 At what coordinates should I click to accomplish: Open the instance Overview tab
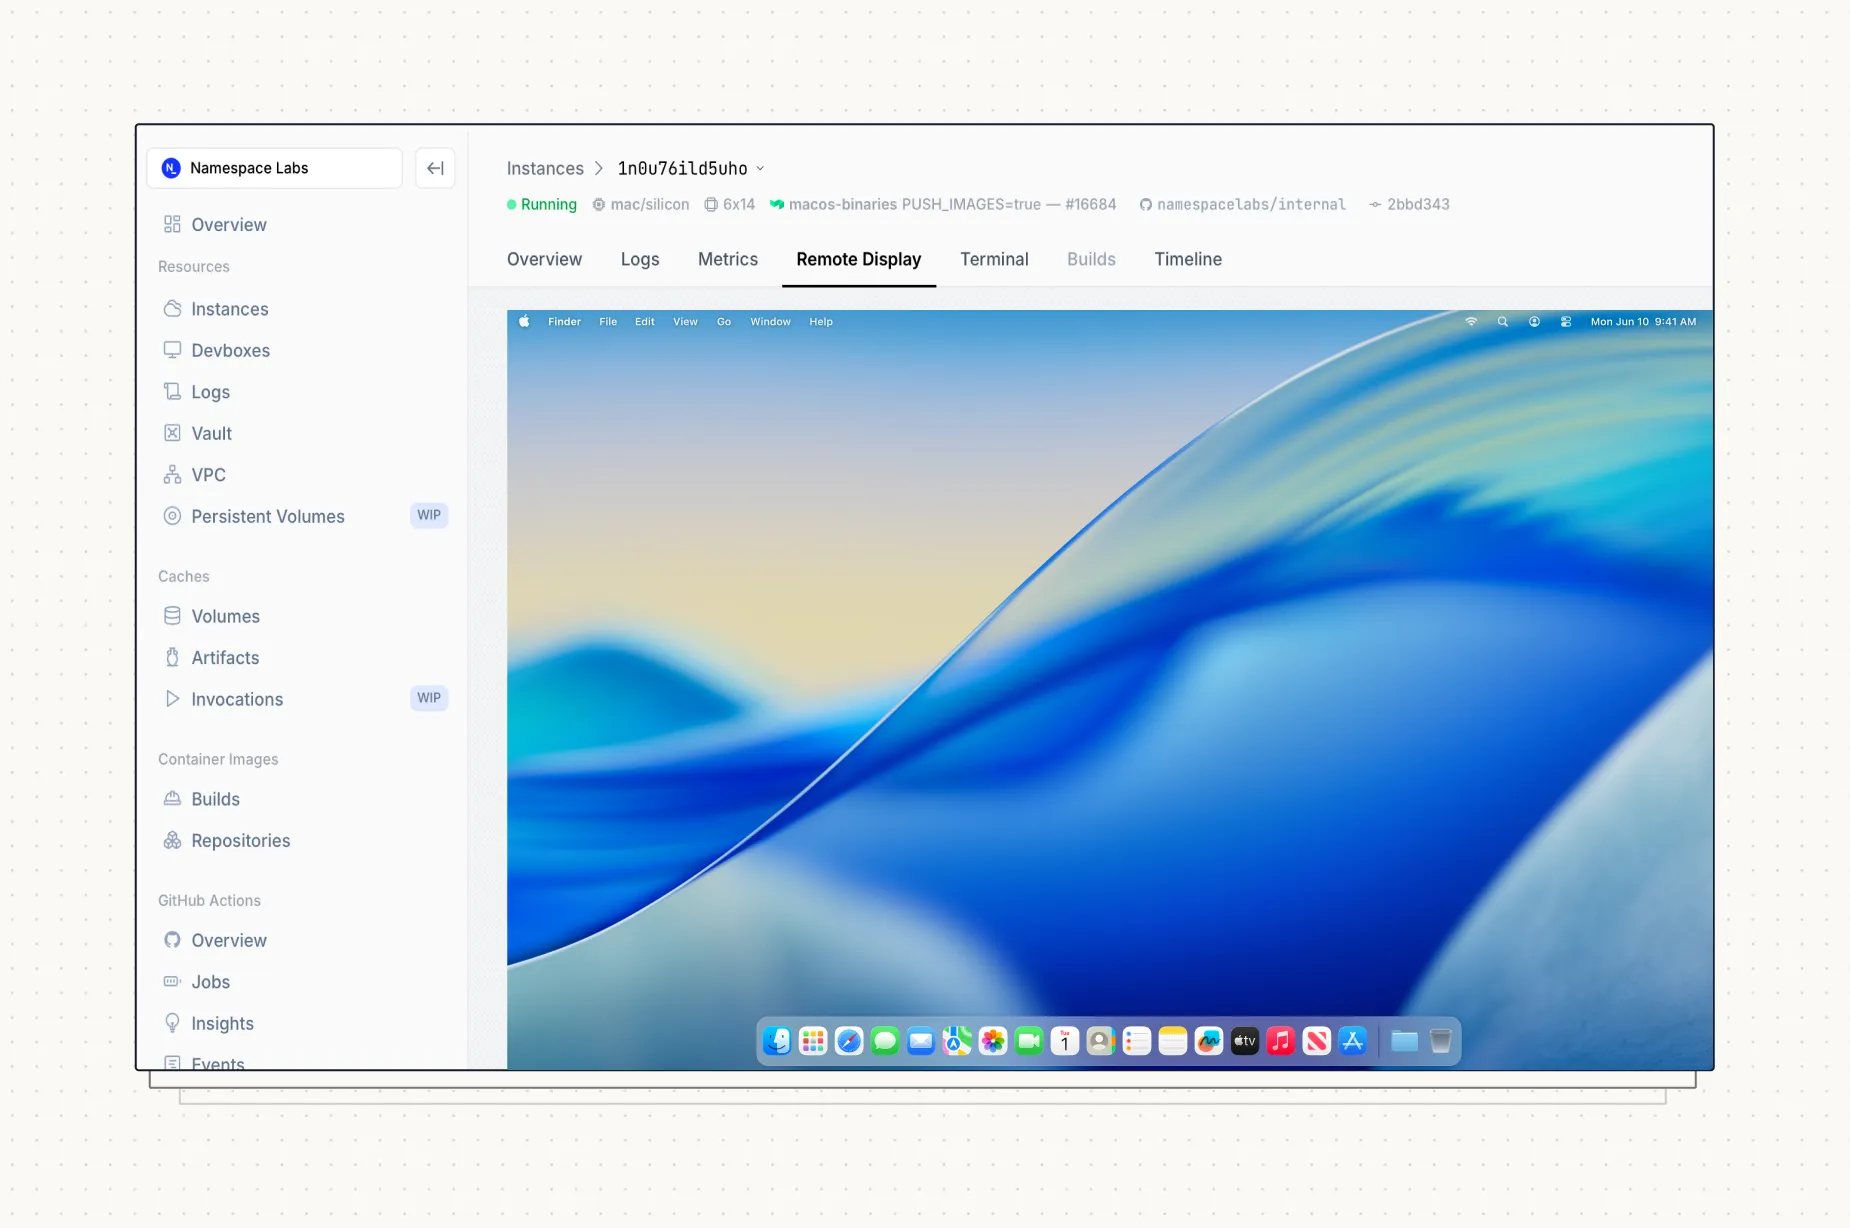tap(544, 259)
